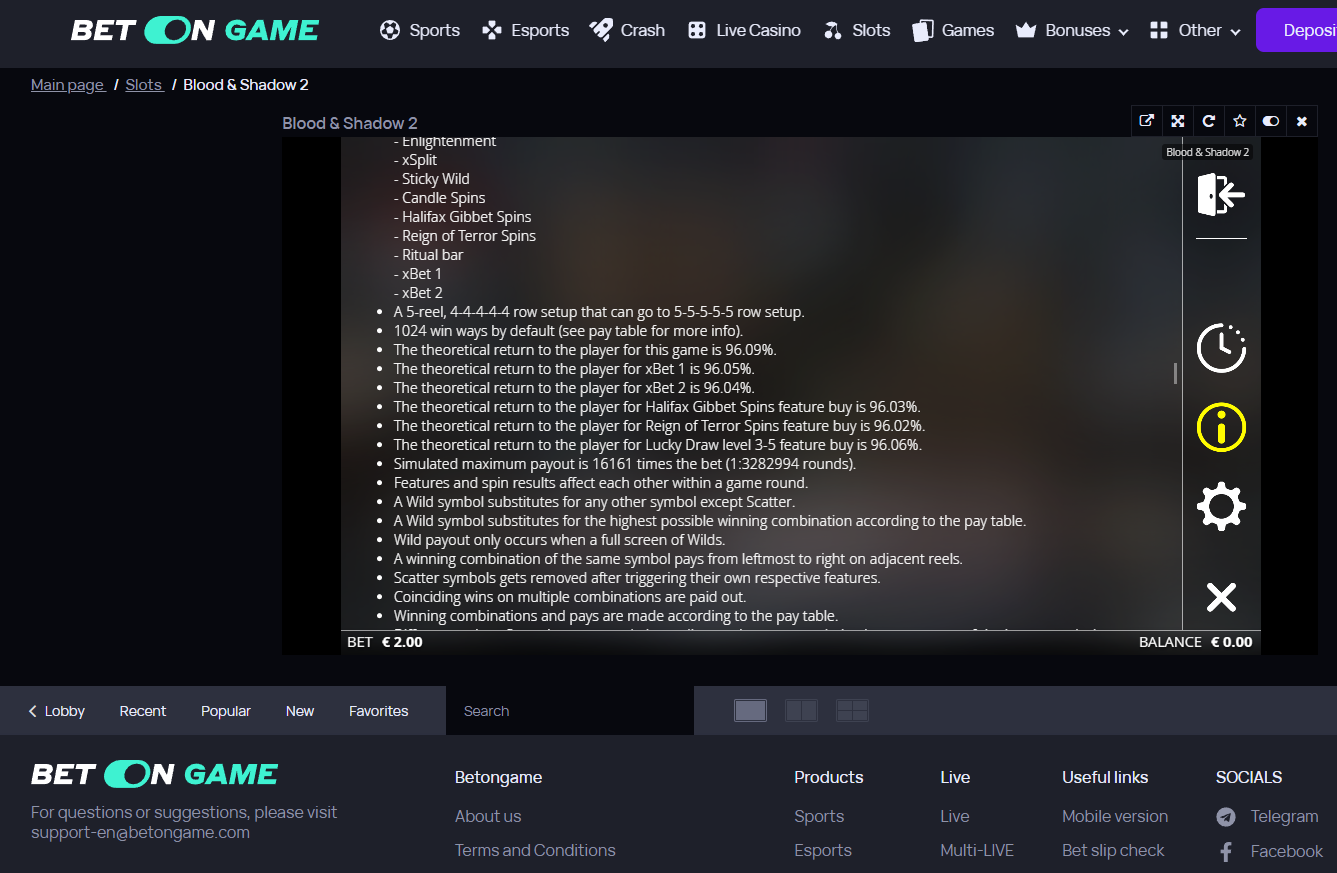Select single game view layout
The width and height of the screenshot is (1337, 873).
click(x=750, y=710)
